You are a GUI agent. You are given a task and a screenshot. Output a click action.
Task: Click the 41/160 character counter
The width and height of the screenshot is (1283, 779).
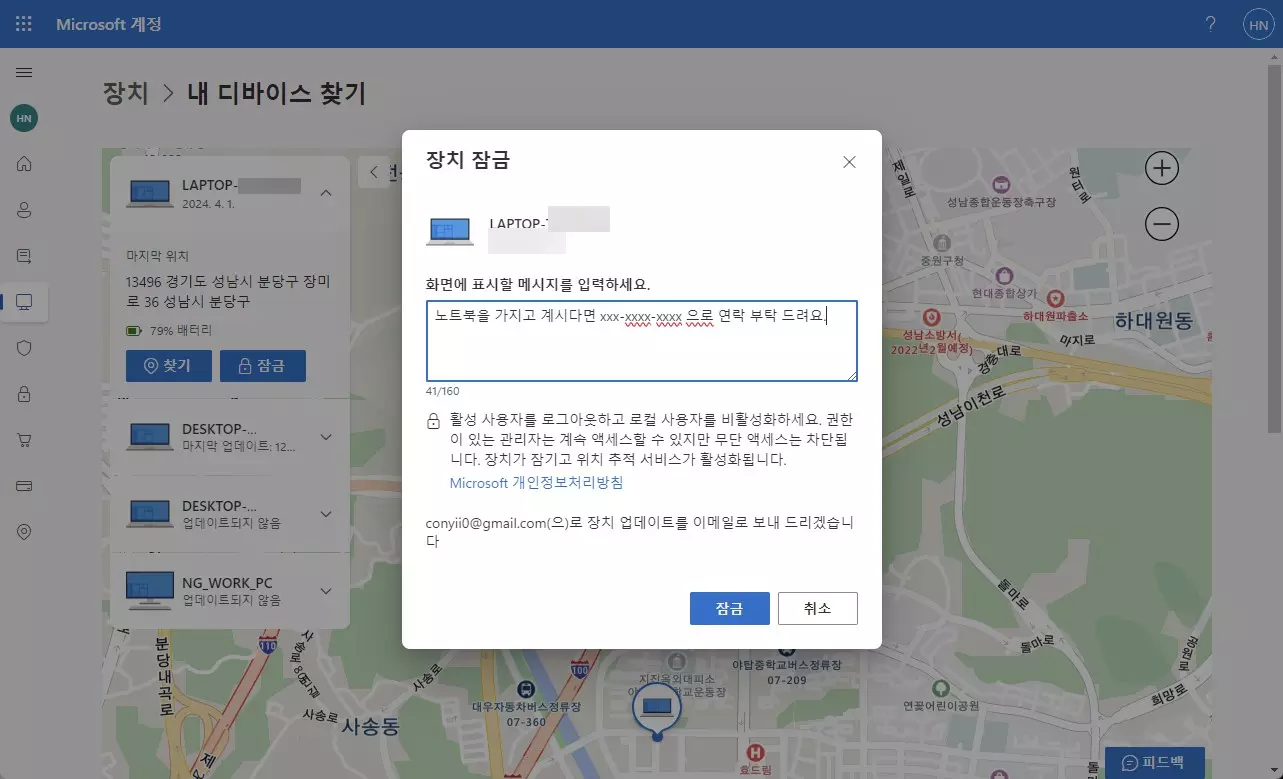point(442,391)
